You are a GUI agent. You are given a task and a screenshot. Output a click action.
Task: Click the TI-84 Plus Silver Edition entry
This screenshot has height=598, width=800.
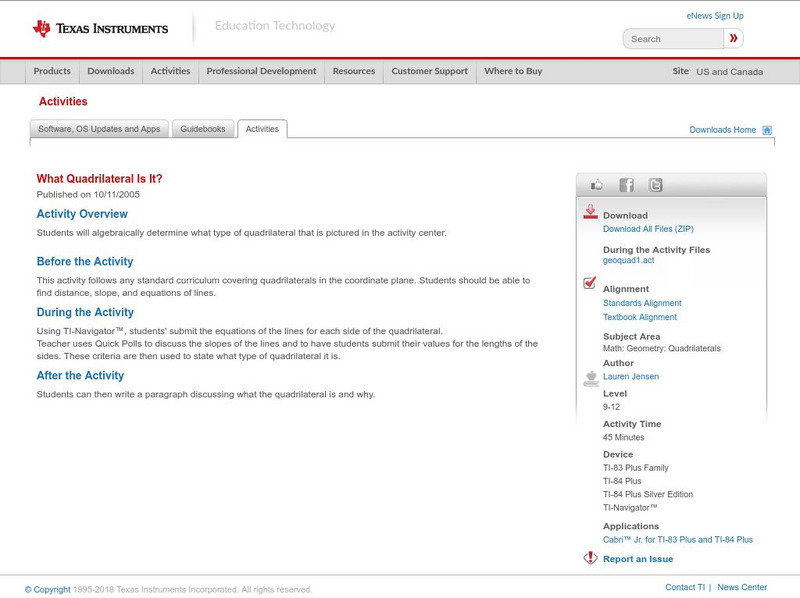pyautogui.click(x=648, y=494)
